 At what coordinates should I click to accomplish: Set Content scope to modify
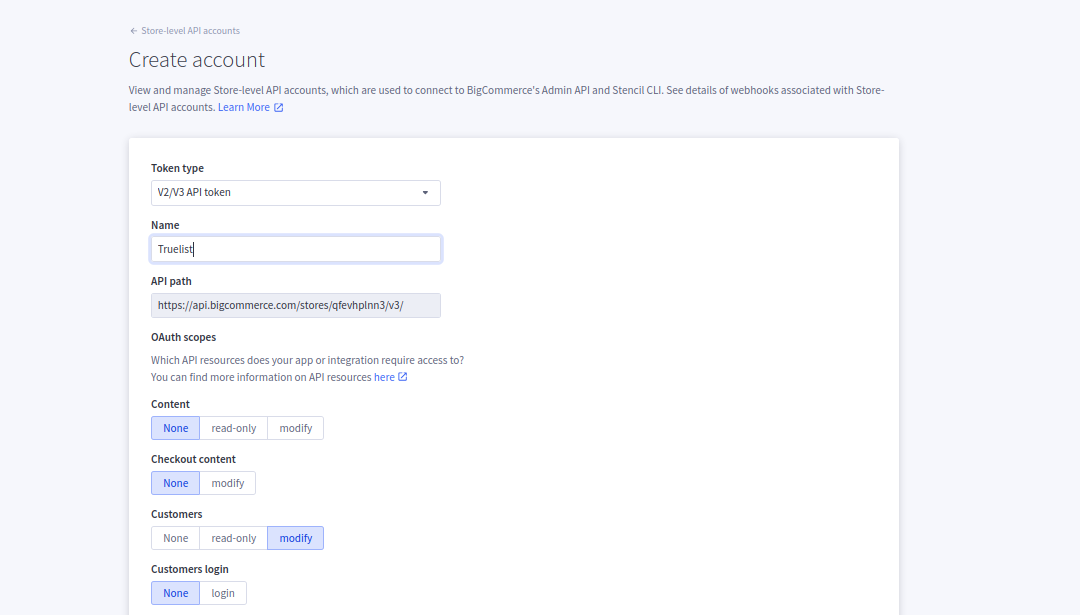(295, 428)
